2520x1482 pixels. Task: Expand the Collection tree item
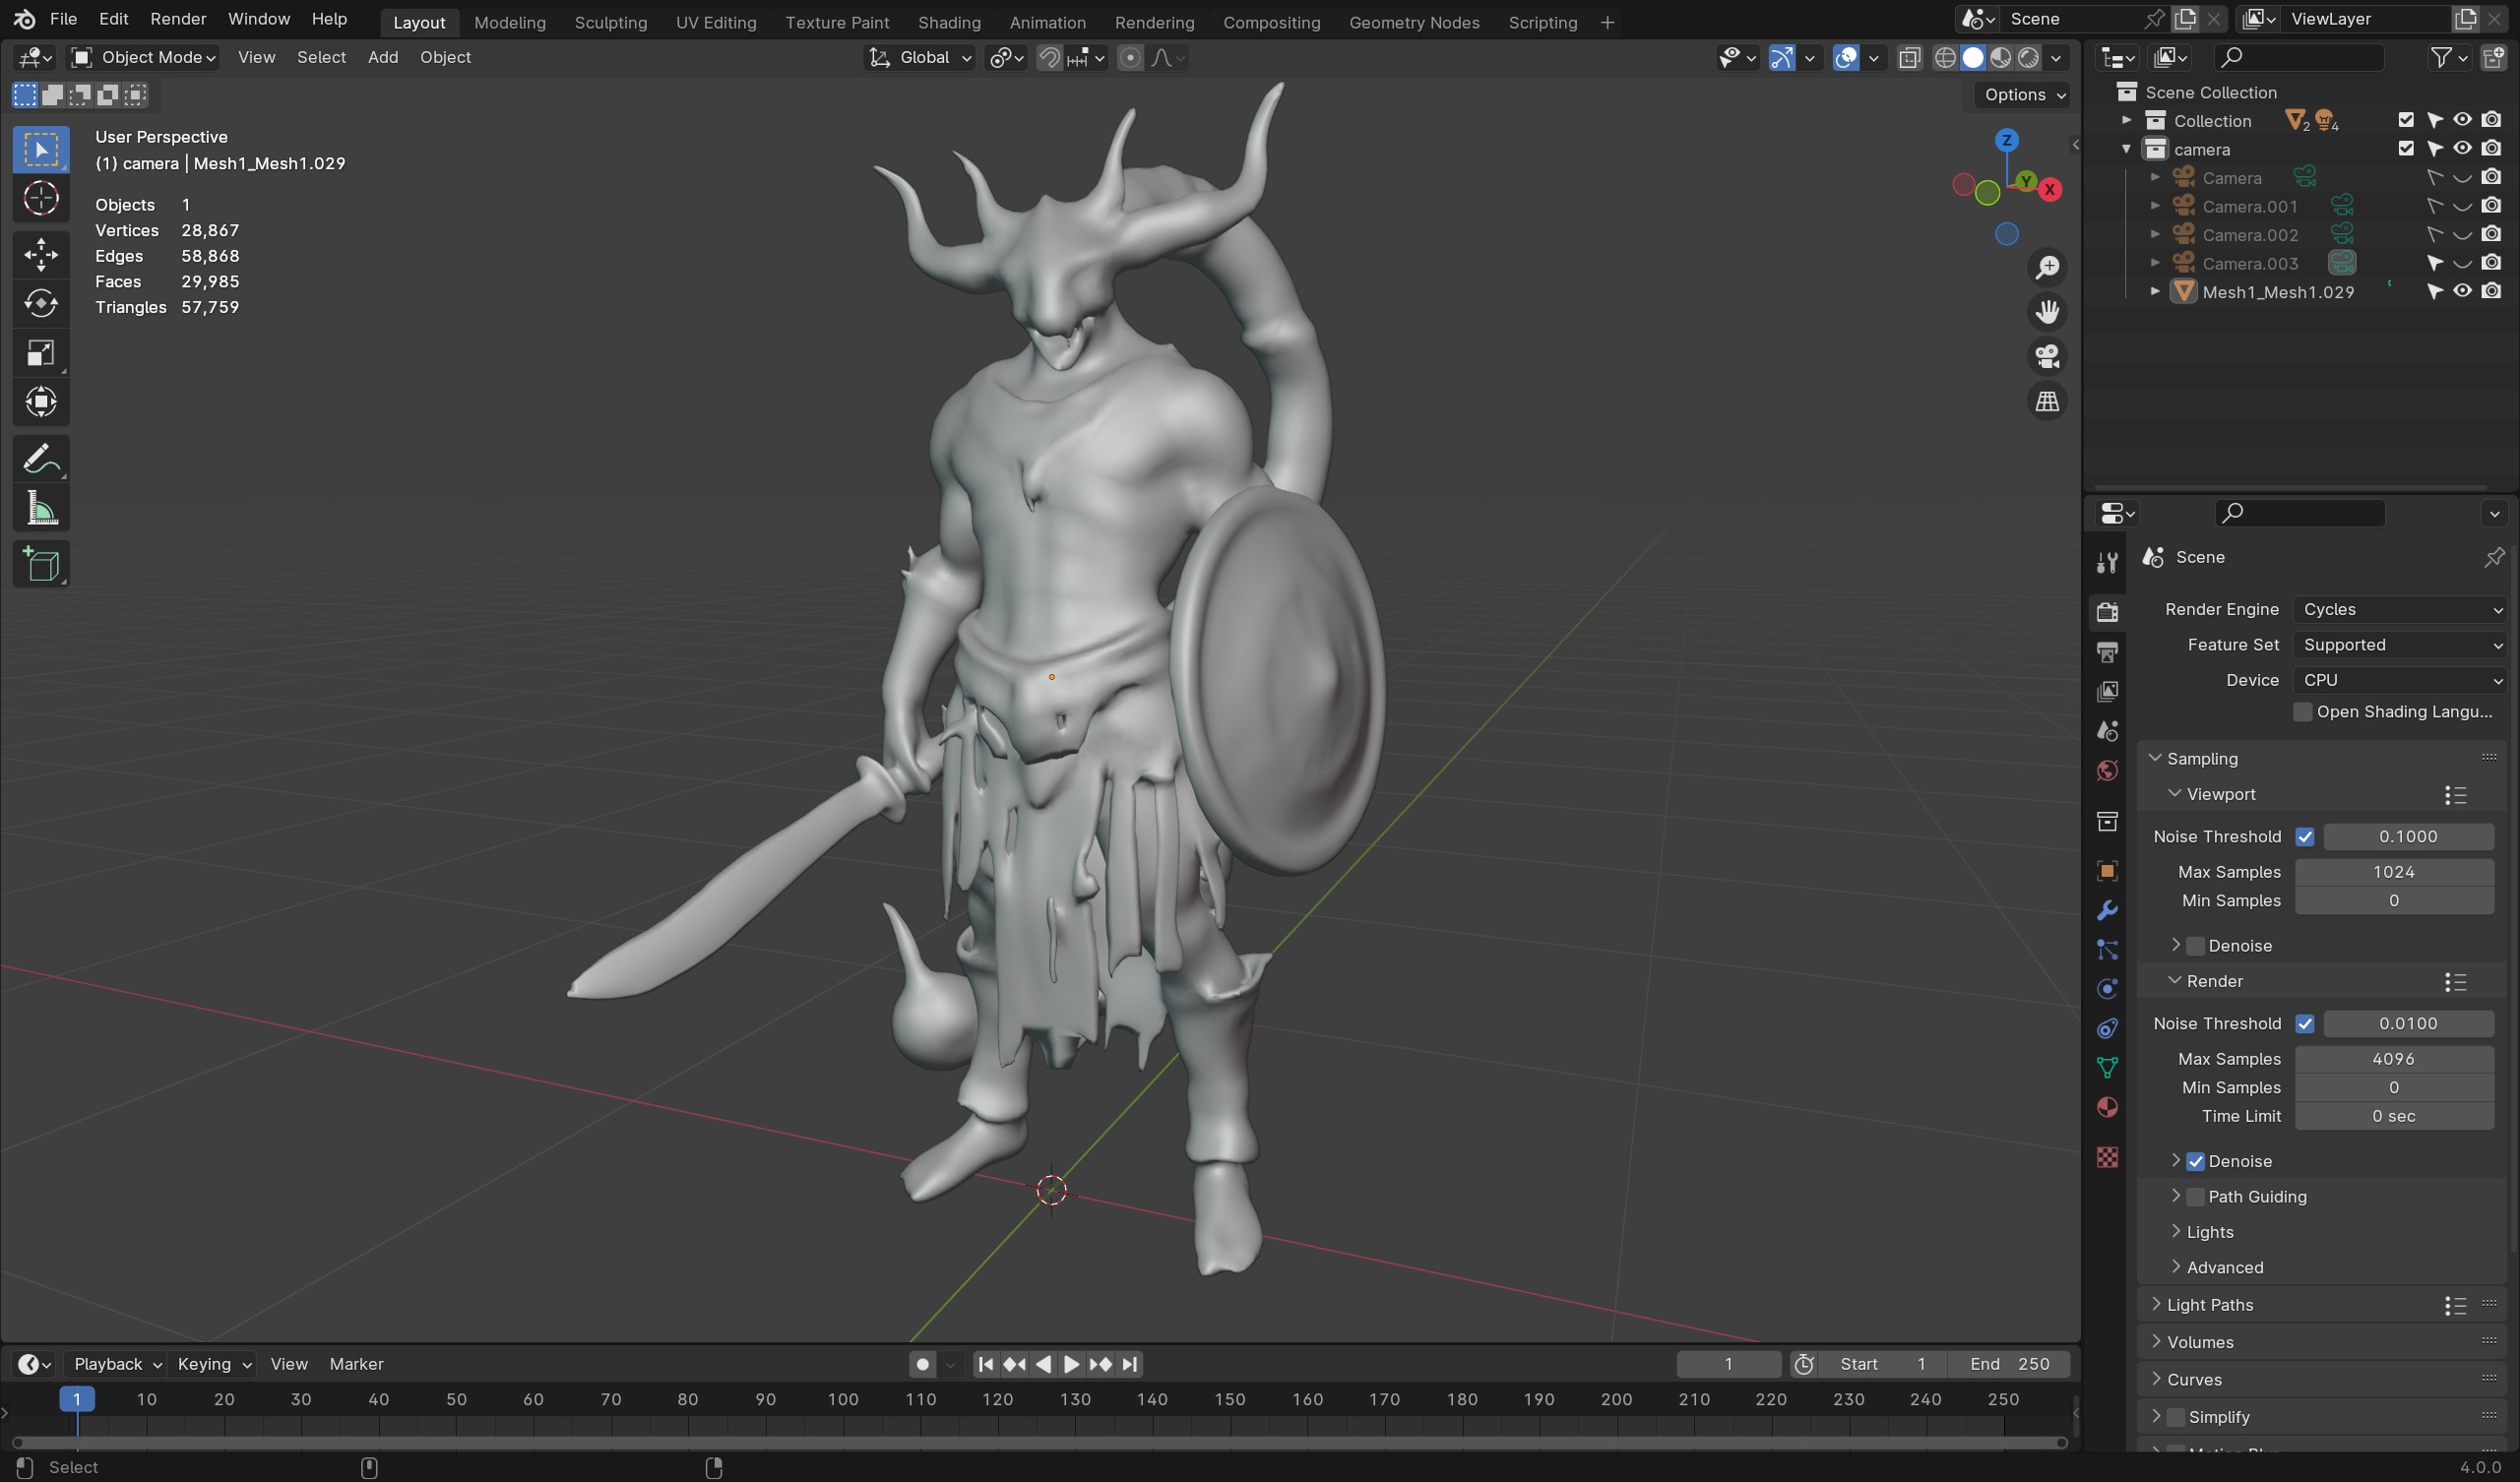pos(2126,120)
